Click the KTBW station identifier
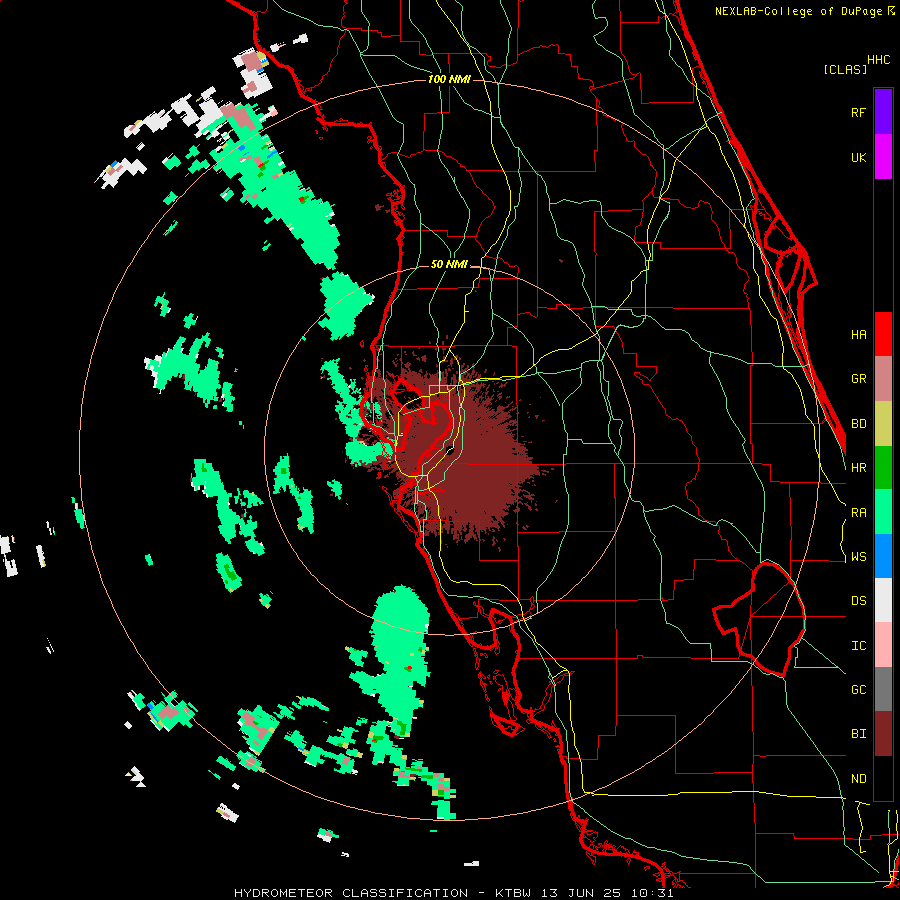 [515, 893]
